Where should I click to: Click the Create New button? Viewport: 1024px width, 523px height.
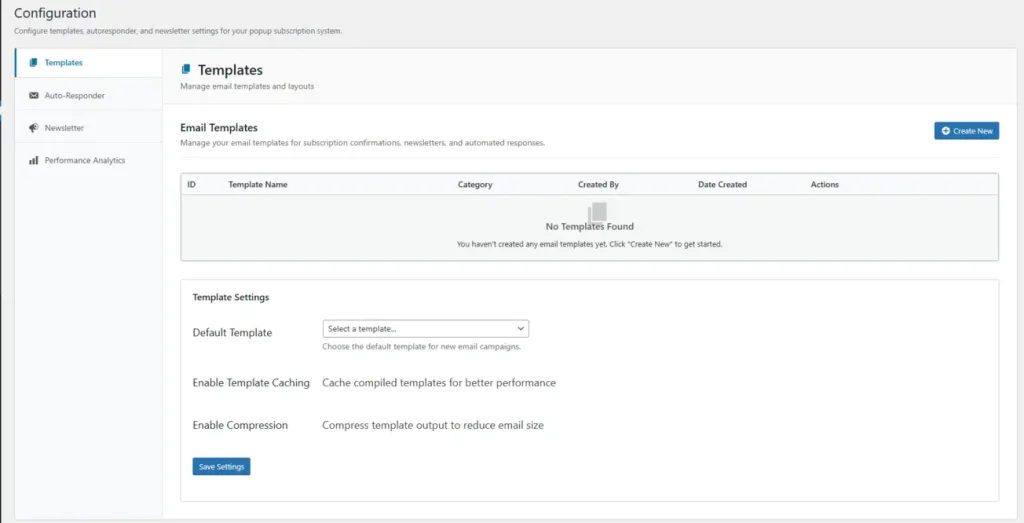click(967, 131)
